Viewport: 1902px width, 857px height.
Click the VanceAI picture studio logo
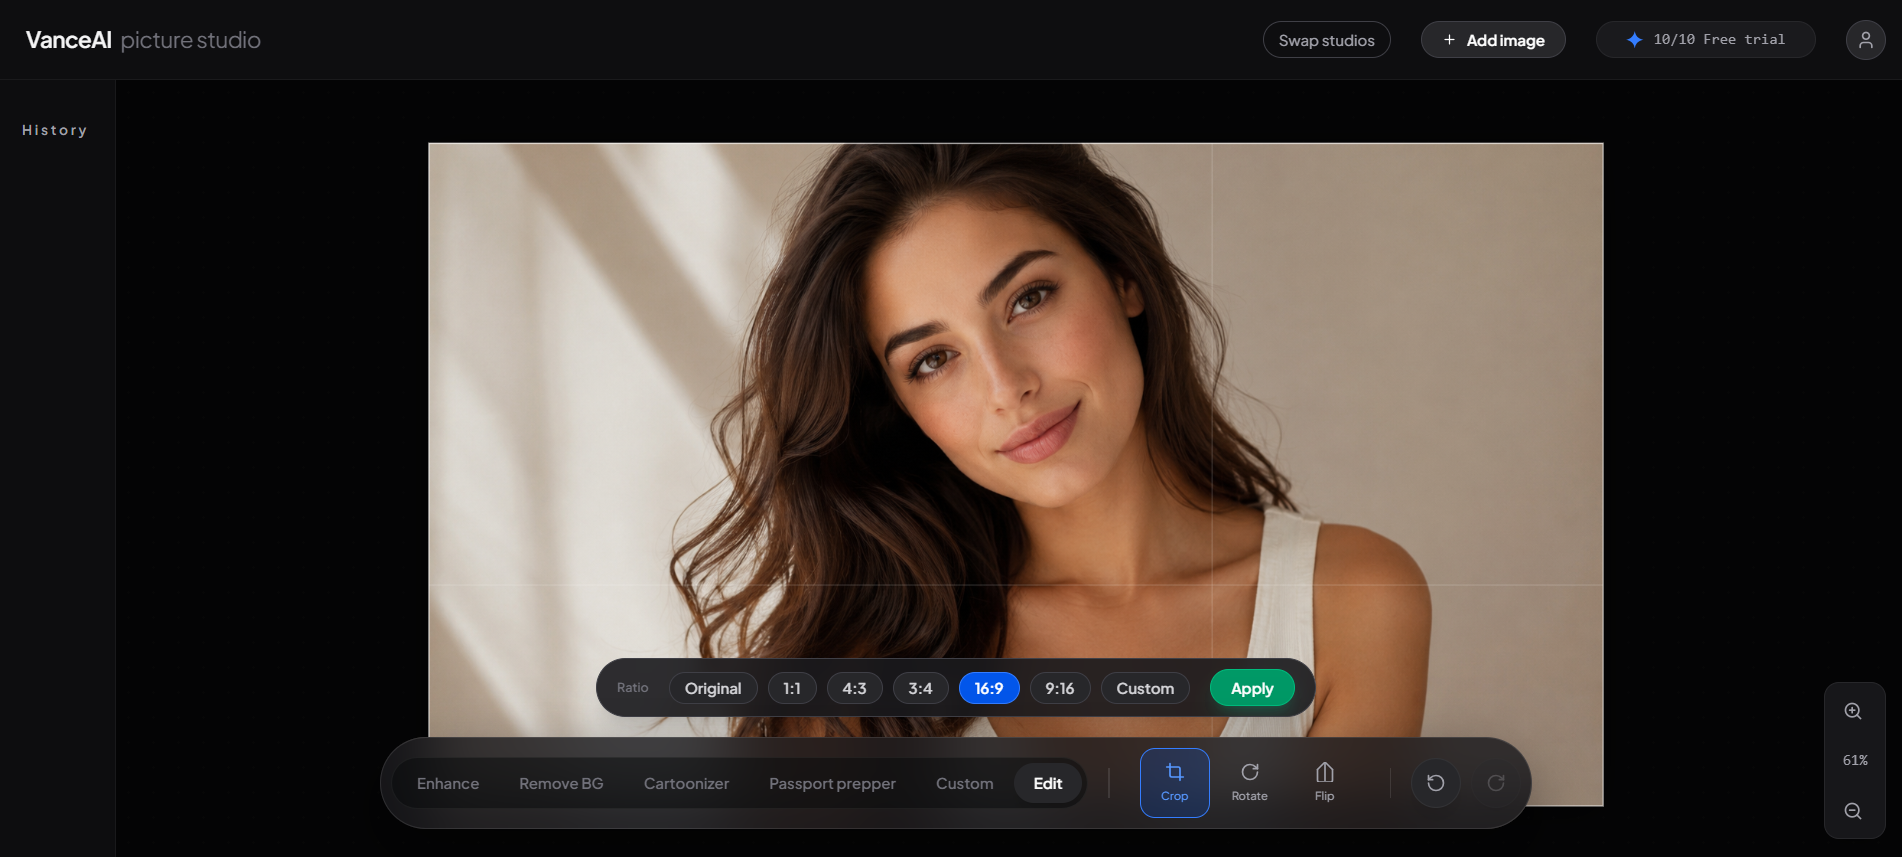click(x=143, y=40)
